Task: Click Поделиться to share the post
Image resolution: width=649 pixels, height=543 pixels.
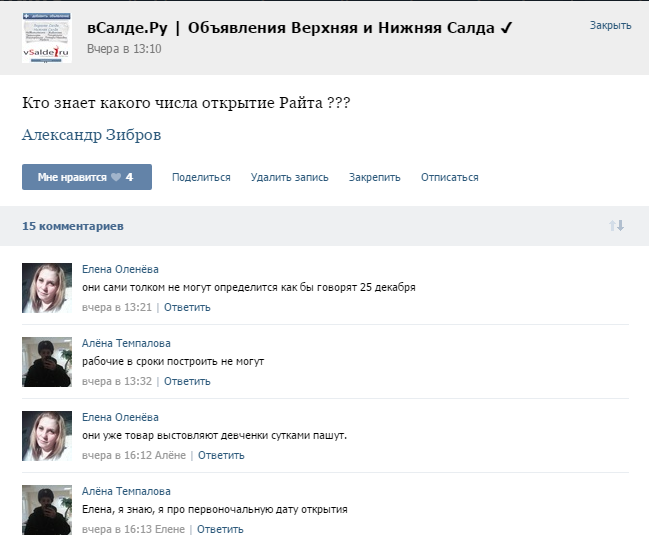Action: point(201,177)
